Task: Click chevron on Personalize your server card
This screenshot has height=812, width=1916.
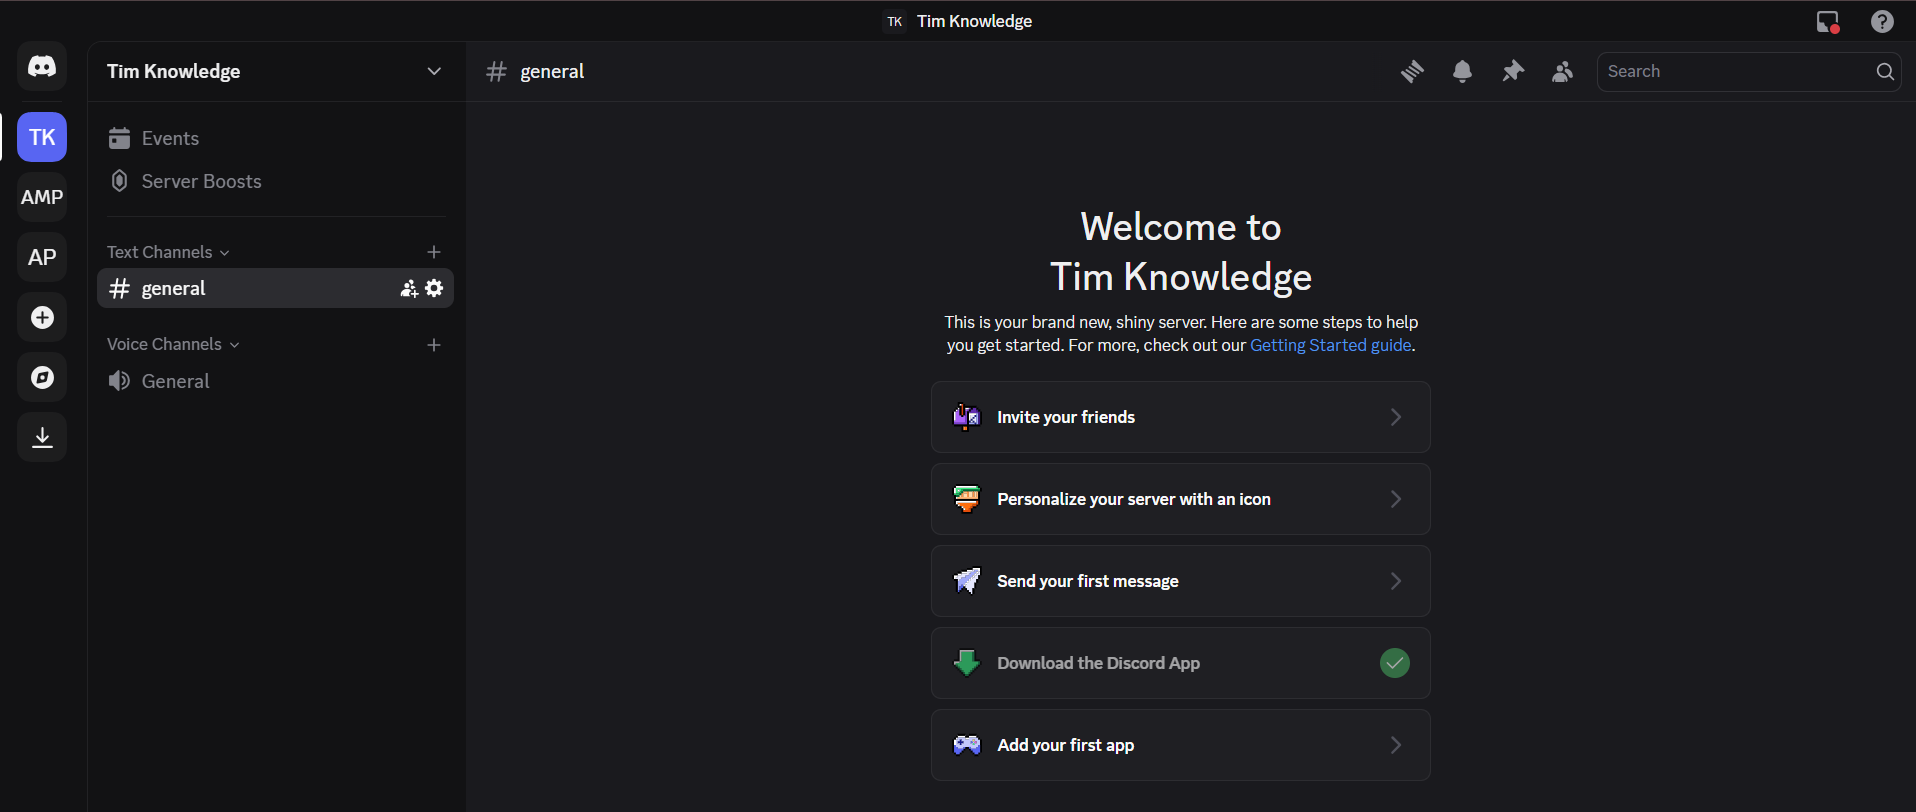Action: coord(1396,499)
